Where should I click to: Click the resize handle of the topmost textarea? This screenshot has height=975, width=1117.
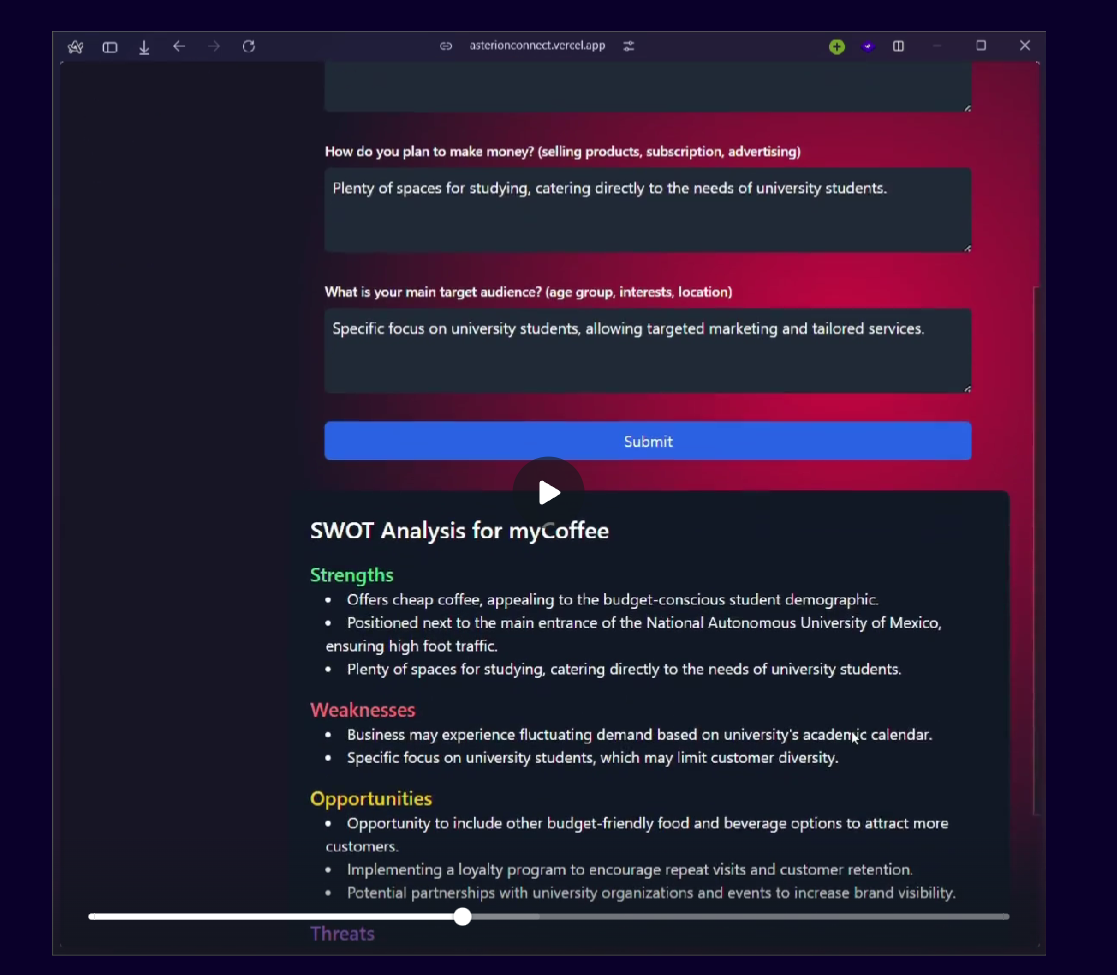[967, 108]
